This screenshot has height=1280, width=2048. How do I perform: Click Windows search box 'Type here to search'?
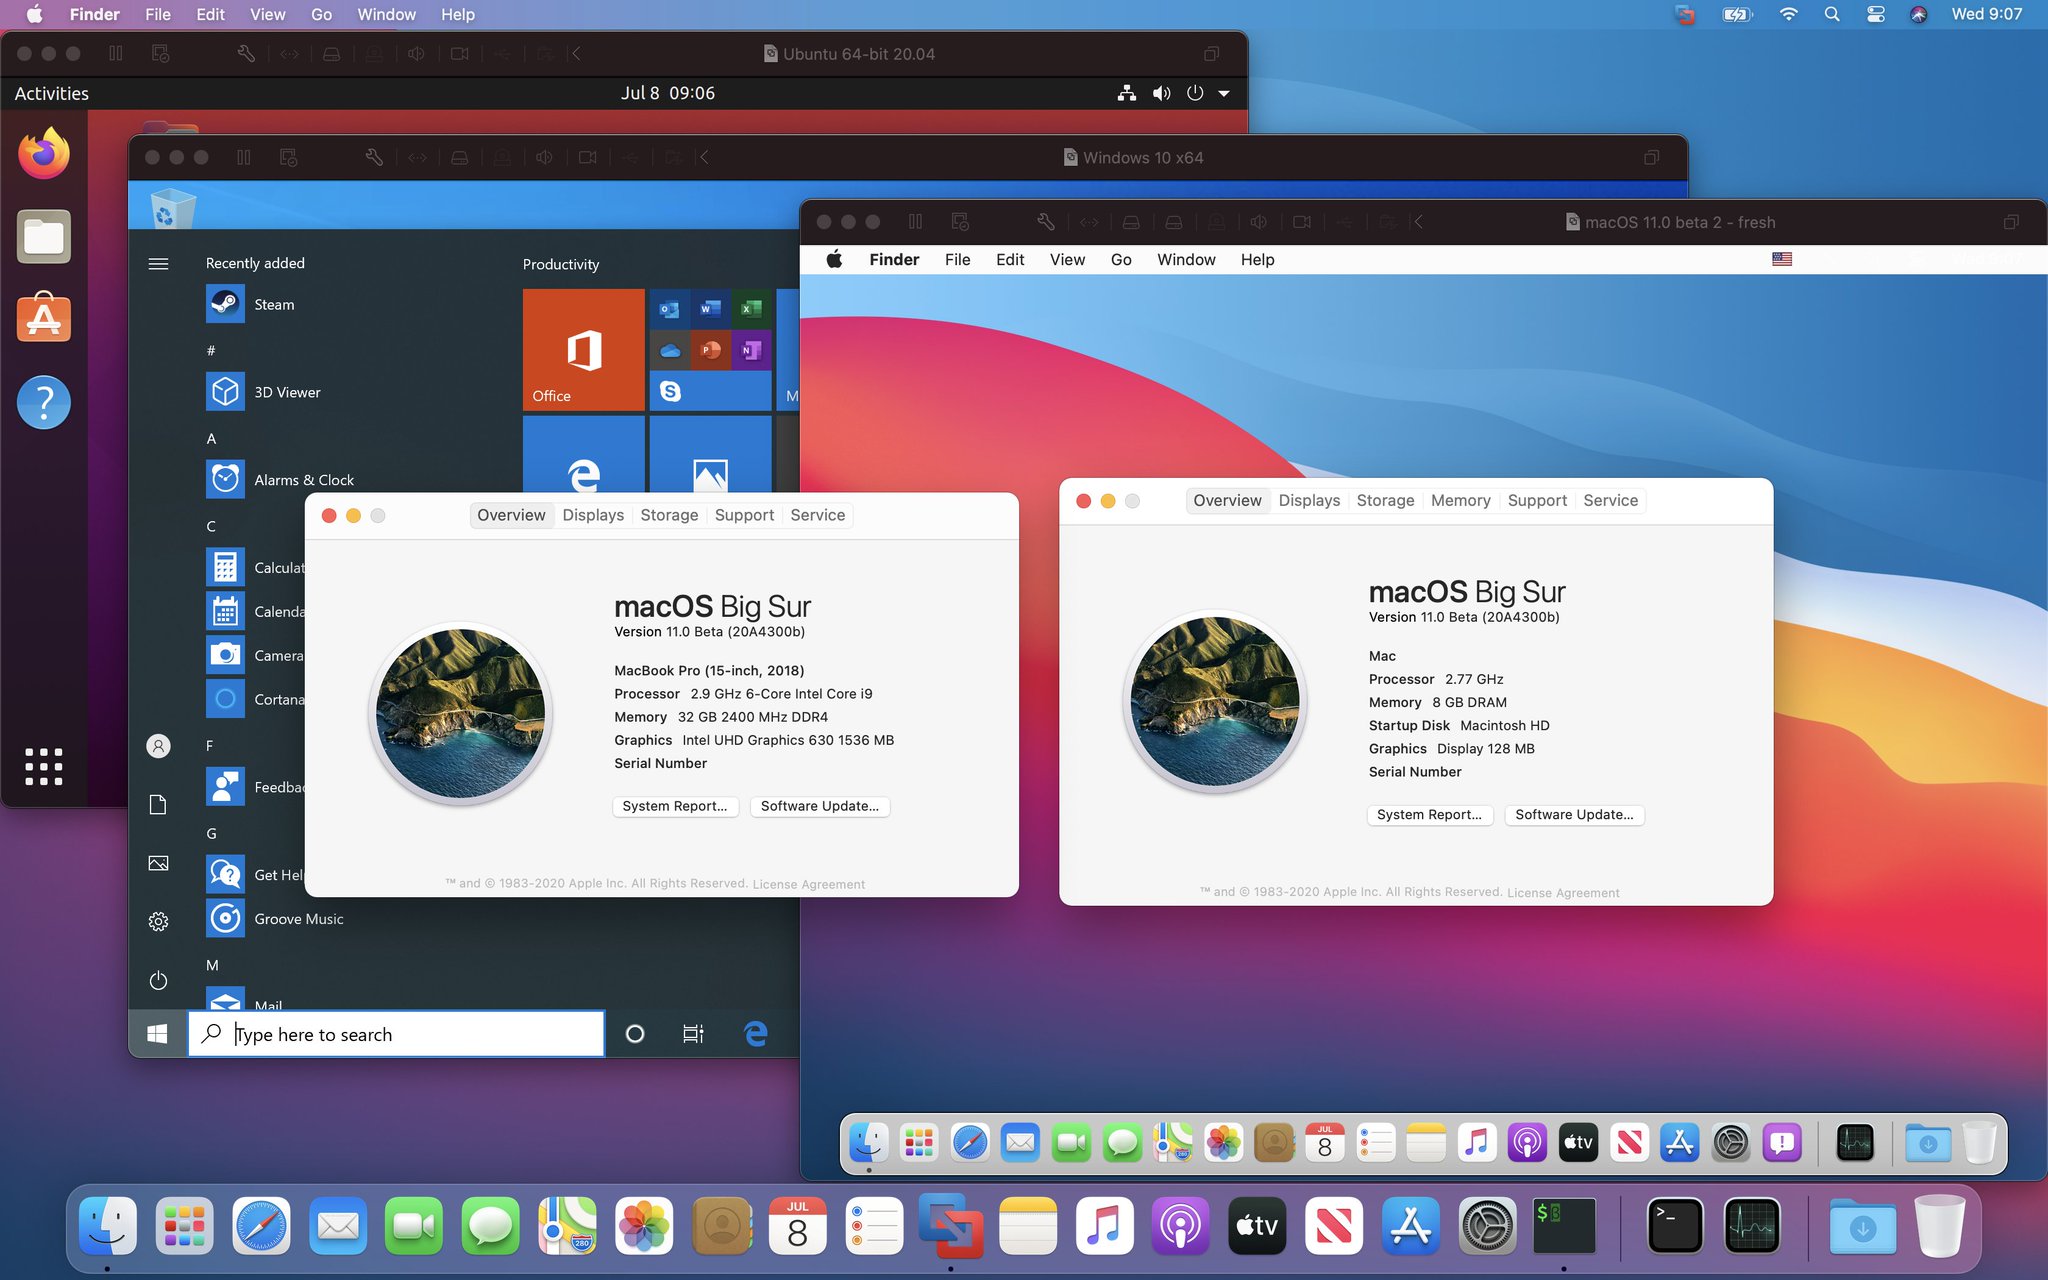(x=396, y=1034)
